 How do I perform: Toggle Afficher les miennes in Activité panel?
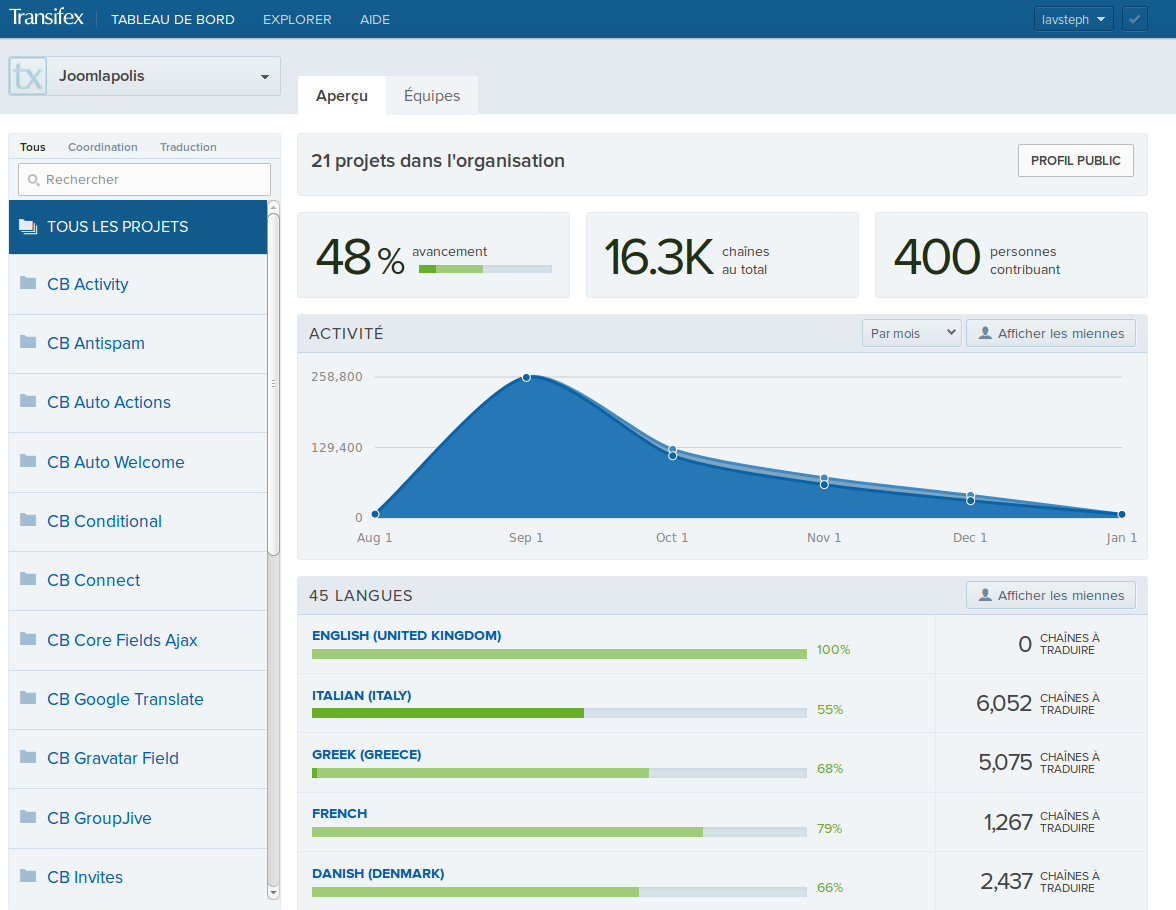pyautogui.click(x=1050, y=333)
